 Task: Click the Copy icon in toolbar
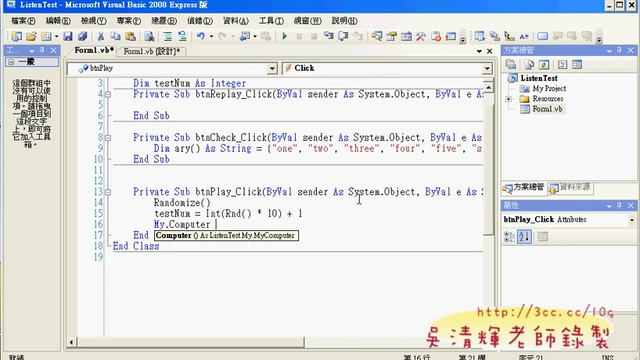click(116, 36)
